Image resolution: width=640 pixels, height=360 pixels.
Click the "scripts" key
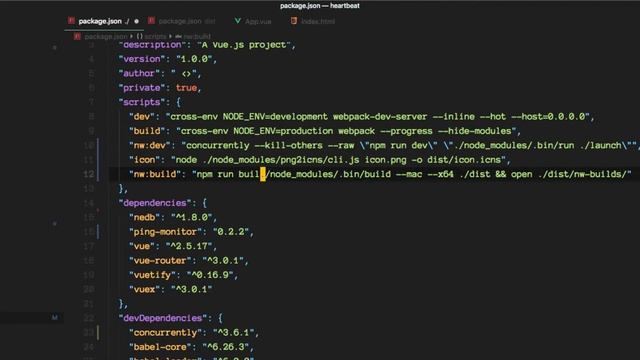tap(142, 102)
